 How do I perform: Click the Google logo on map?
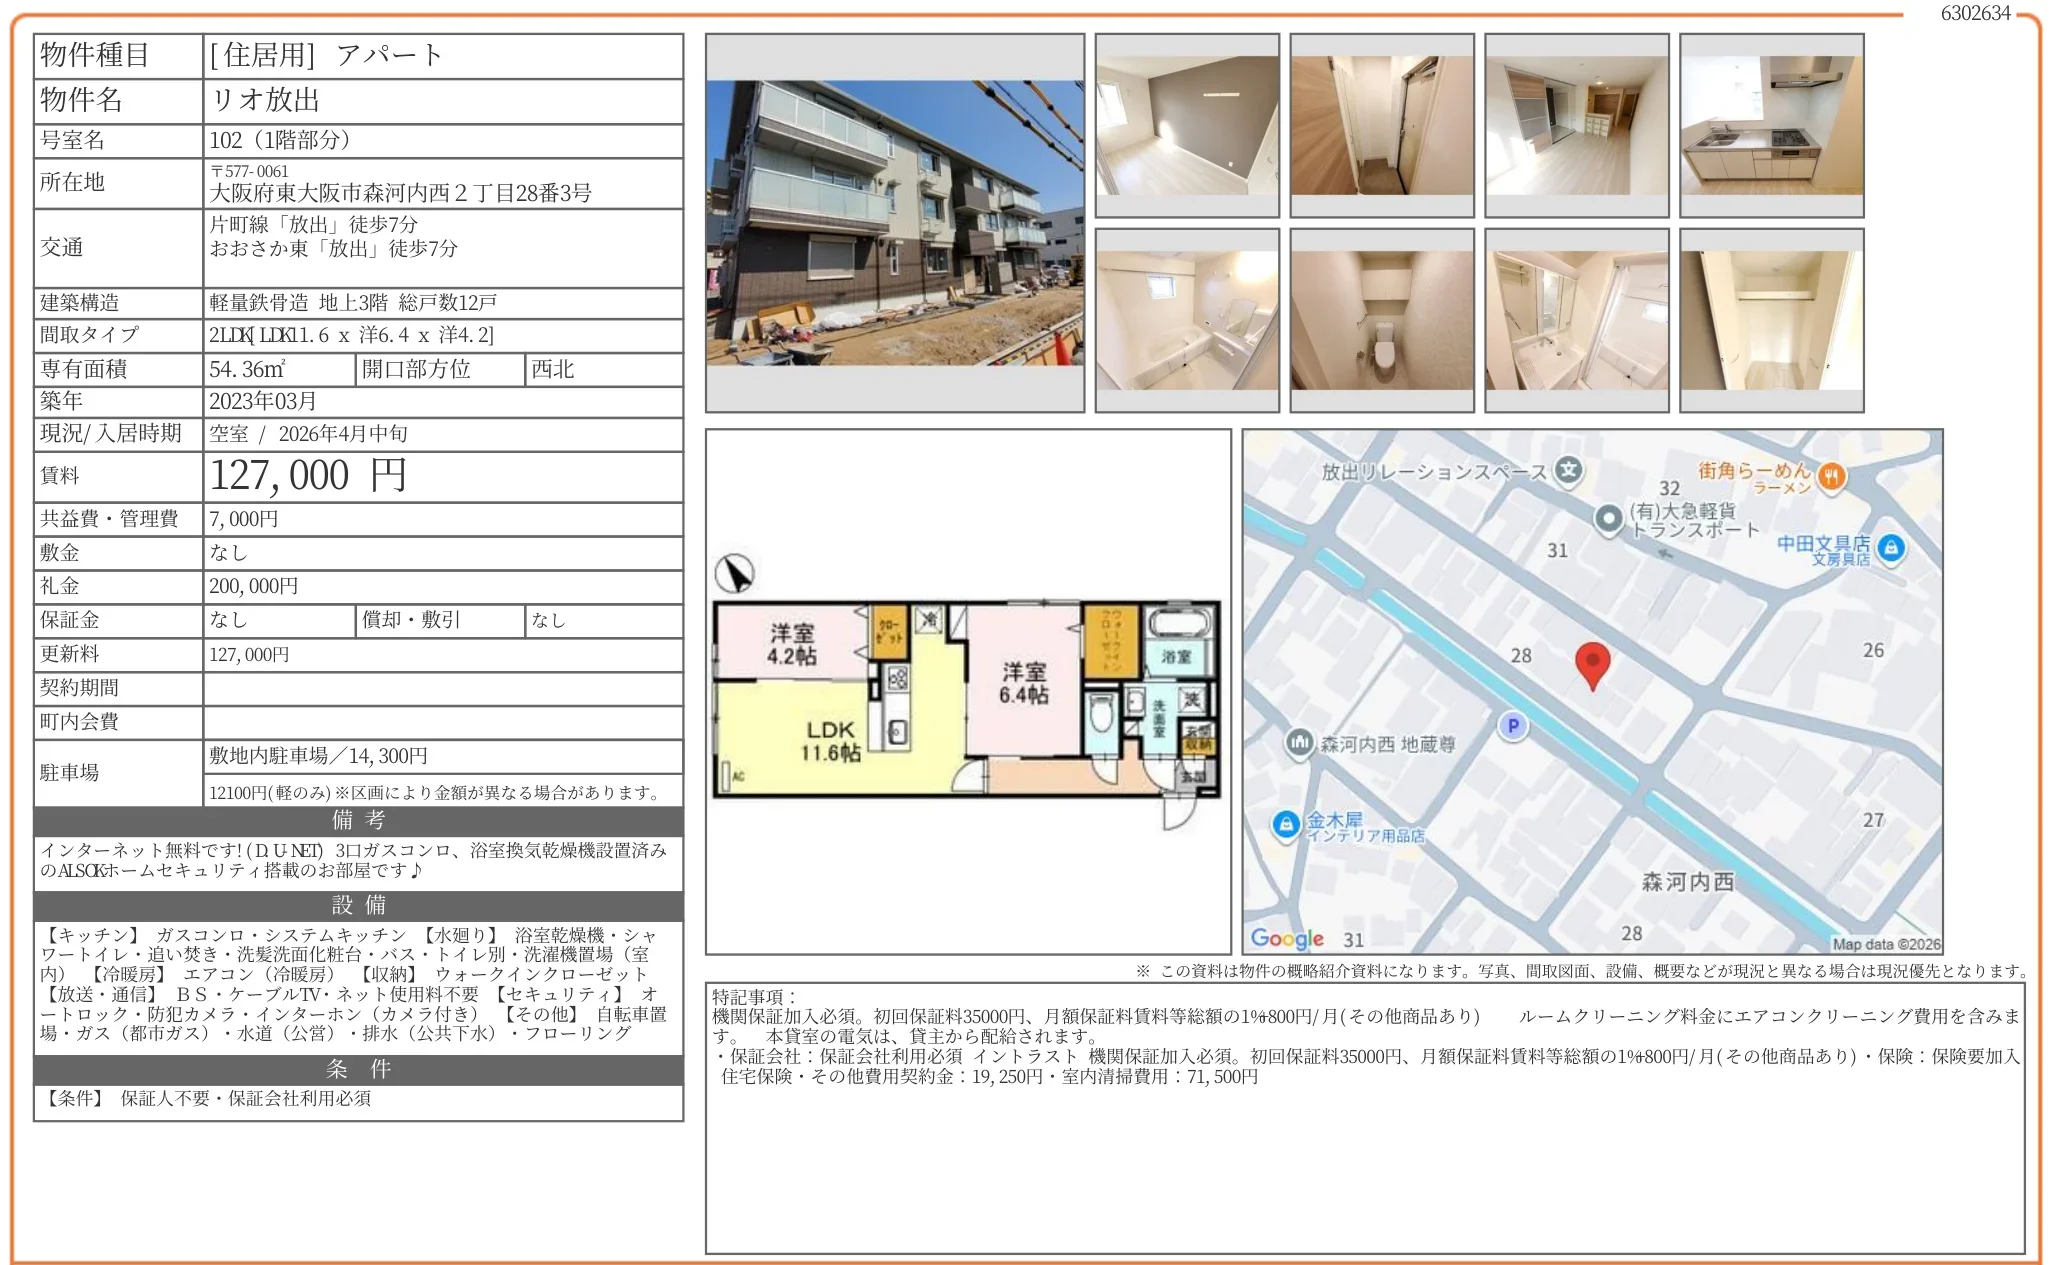tap(1286, 938)
